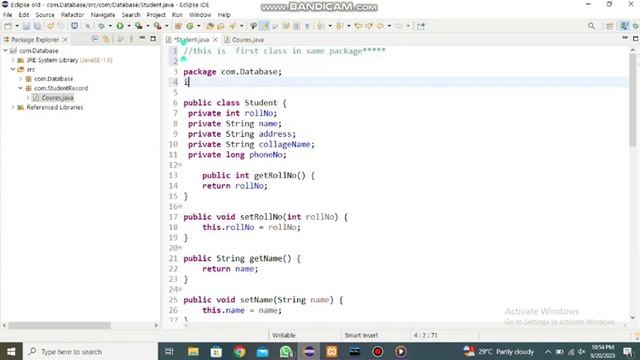Switch to the Coures.java editor tab
This screenshot has width=640, height=360.
tap(244, 40)
